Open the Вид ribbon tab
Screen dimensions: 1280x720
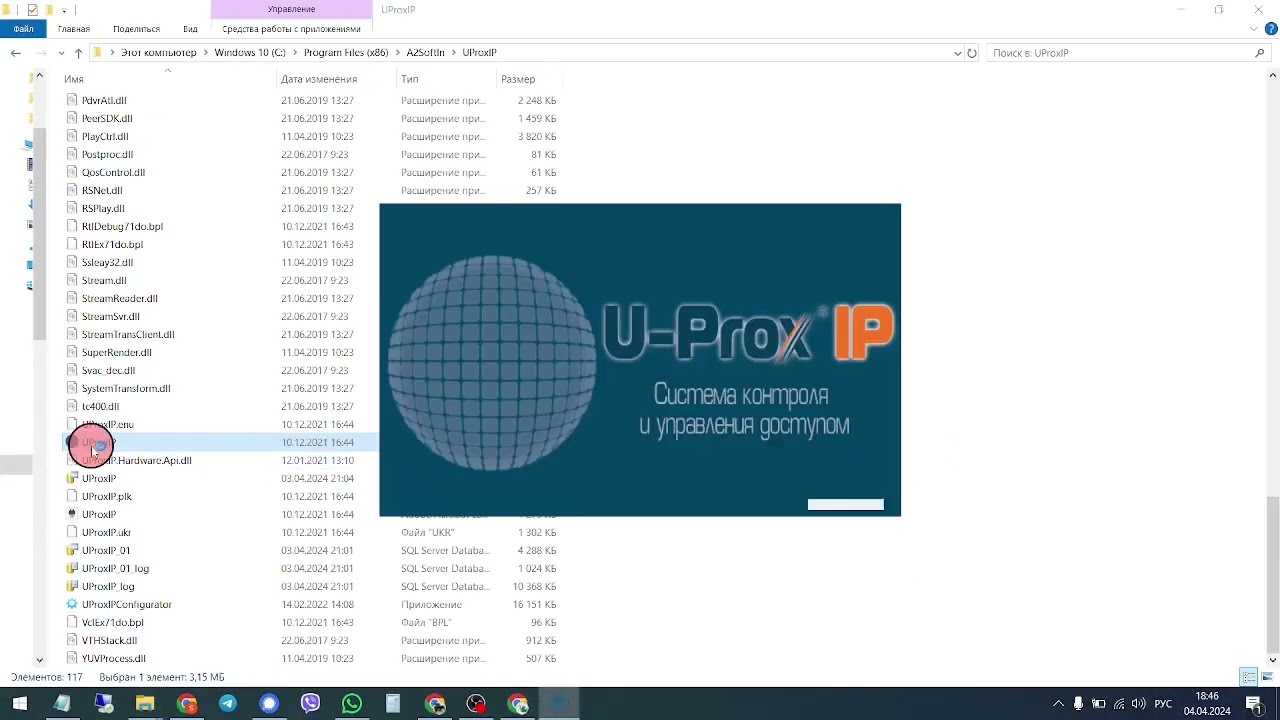click(190, 29)
